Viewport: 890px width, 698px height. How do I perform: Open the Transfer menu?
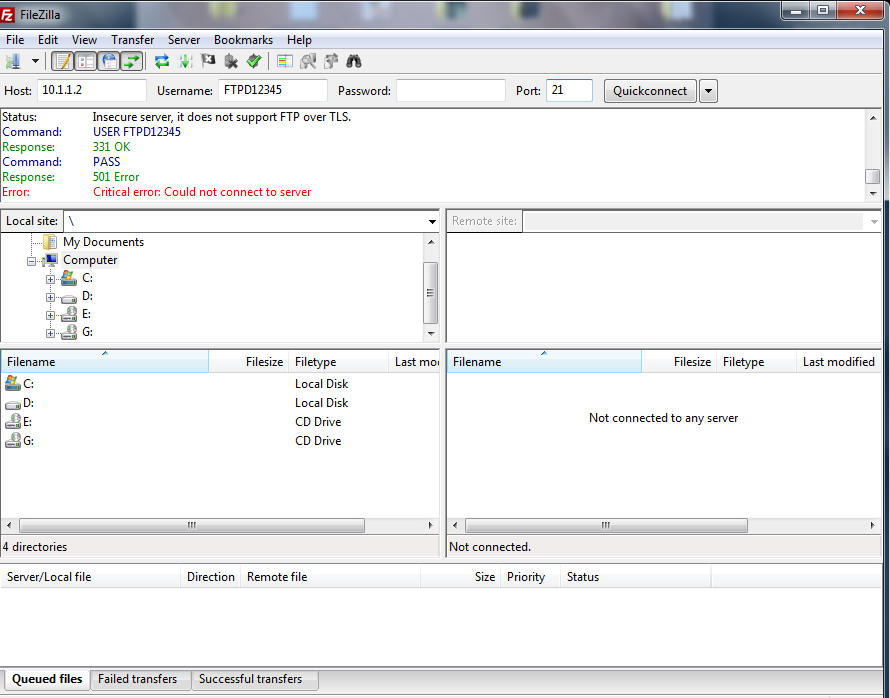point(132,40)
